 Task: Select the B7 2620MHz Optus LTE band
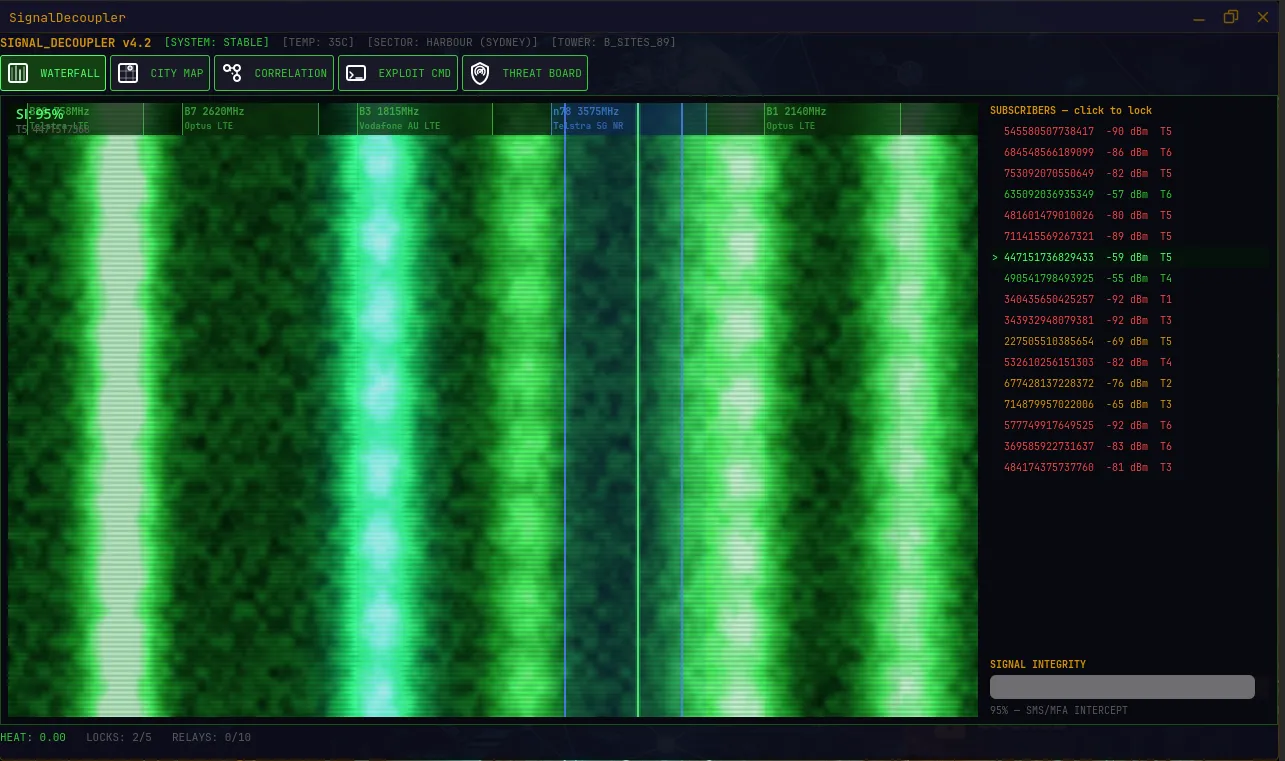(x=250, y=119)
